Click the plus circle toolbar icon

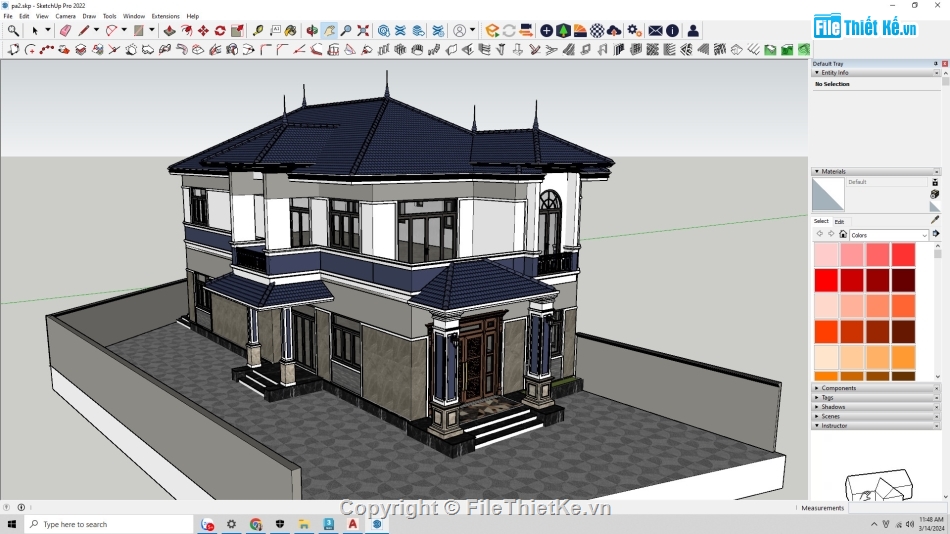[x=546, y=30]
